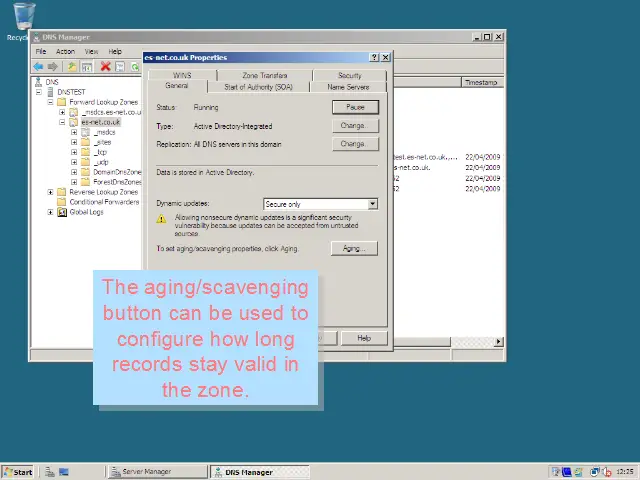This screenshot has height=480, width=640.
Task: Open the View menu
Action: (91, 51)
